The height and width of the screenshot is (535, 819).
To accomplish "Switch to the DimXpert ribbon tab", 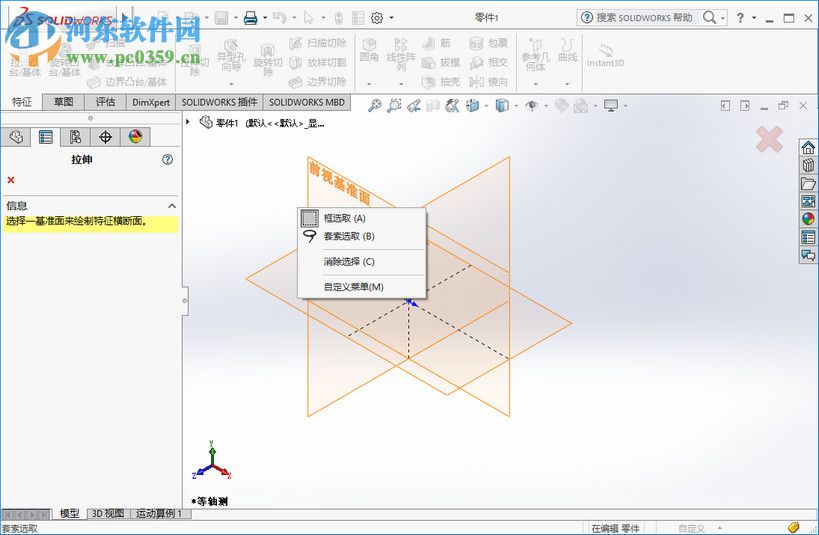I will (151, 102).
